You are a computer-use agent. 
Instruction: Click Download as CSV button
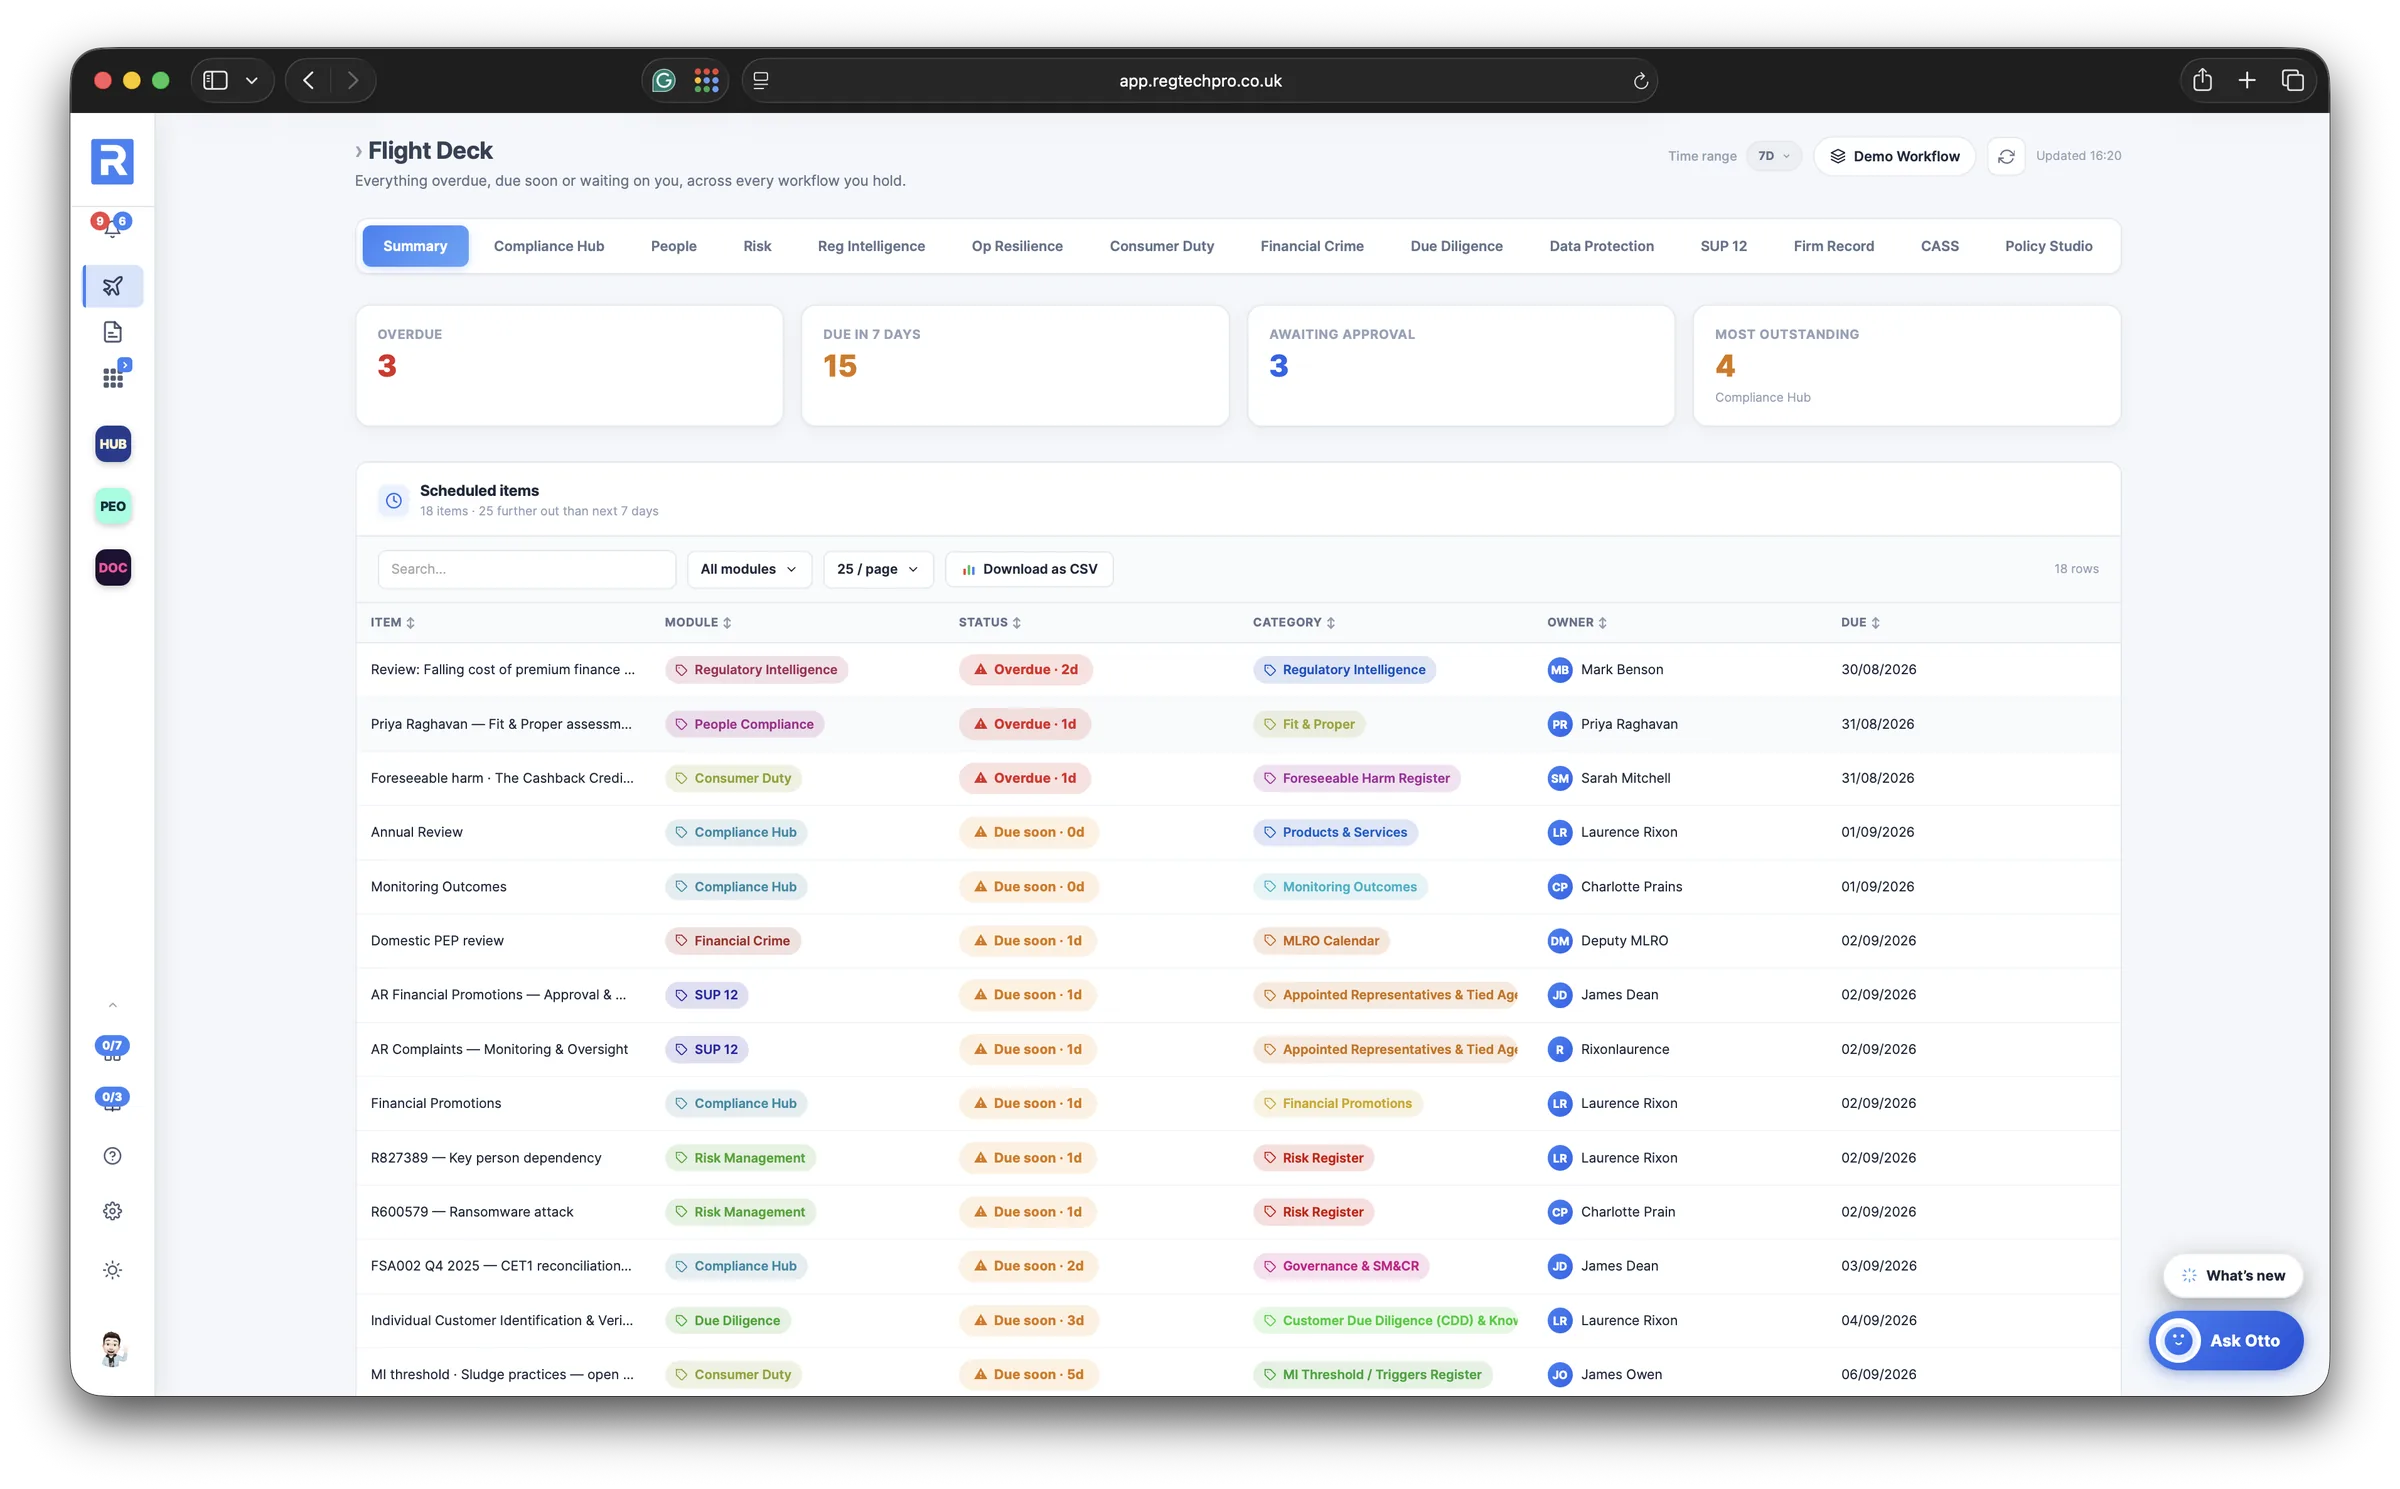pos(1029,569)
